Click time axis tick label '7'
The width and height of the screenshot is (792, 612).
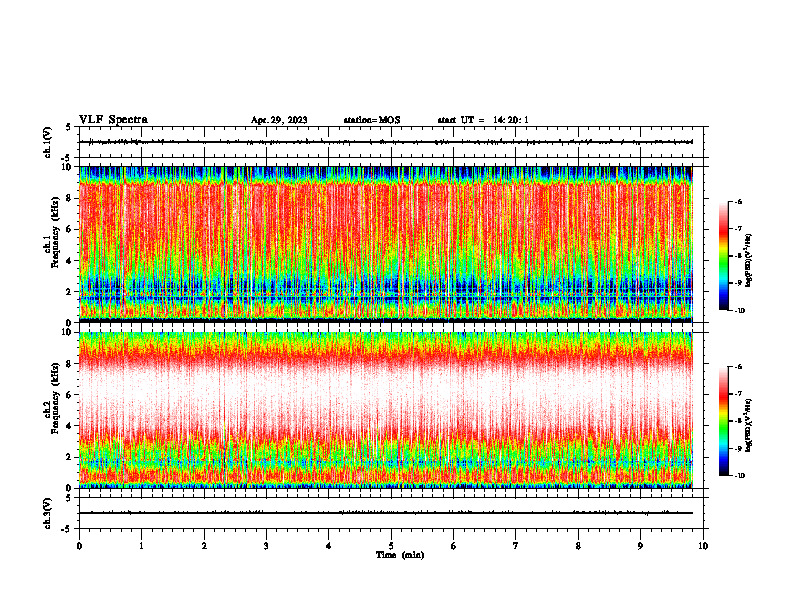(x=516, y=546)
